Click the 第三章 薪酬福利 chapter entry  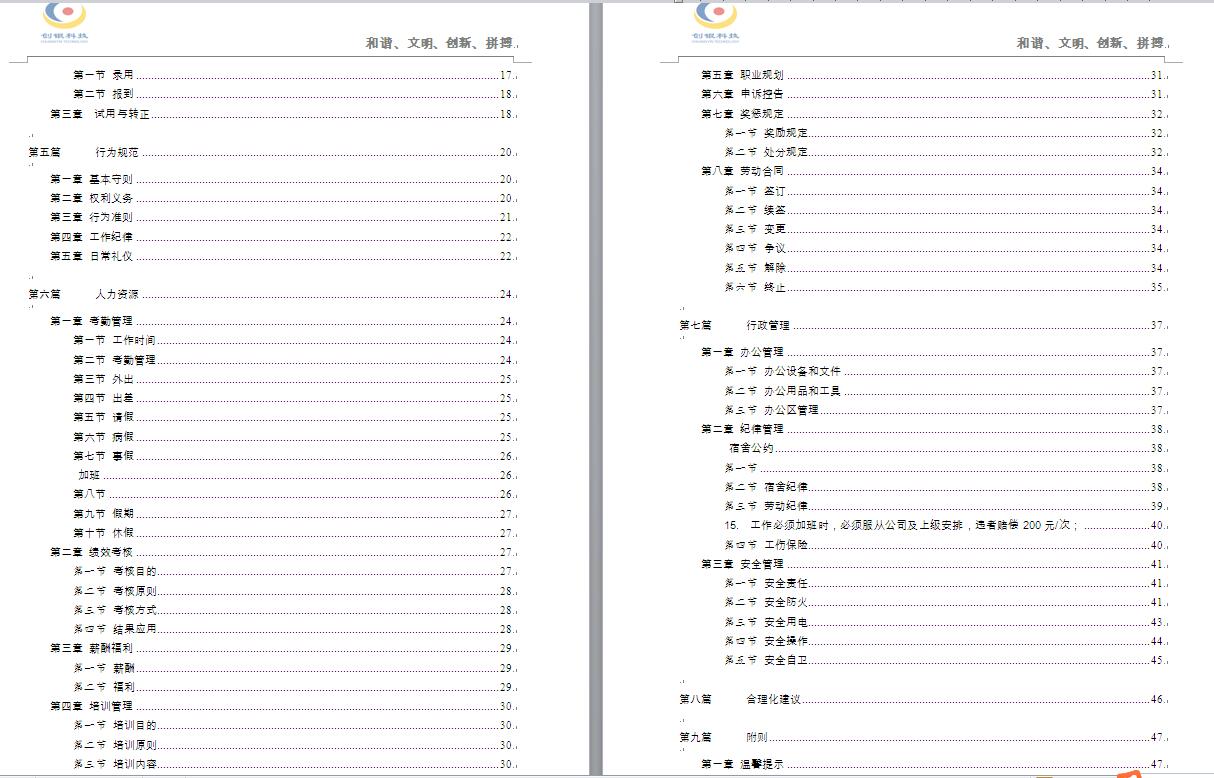(91, 648)
